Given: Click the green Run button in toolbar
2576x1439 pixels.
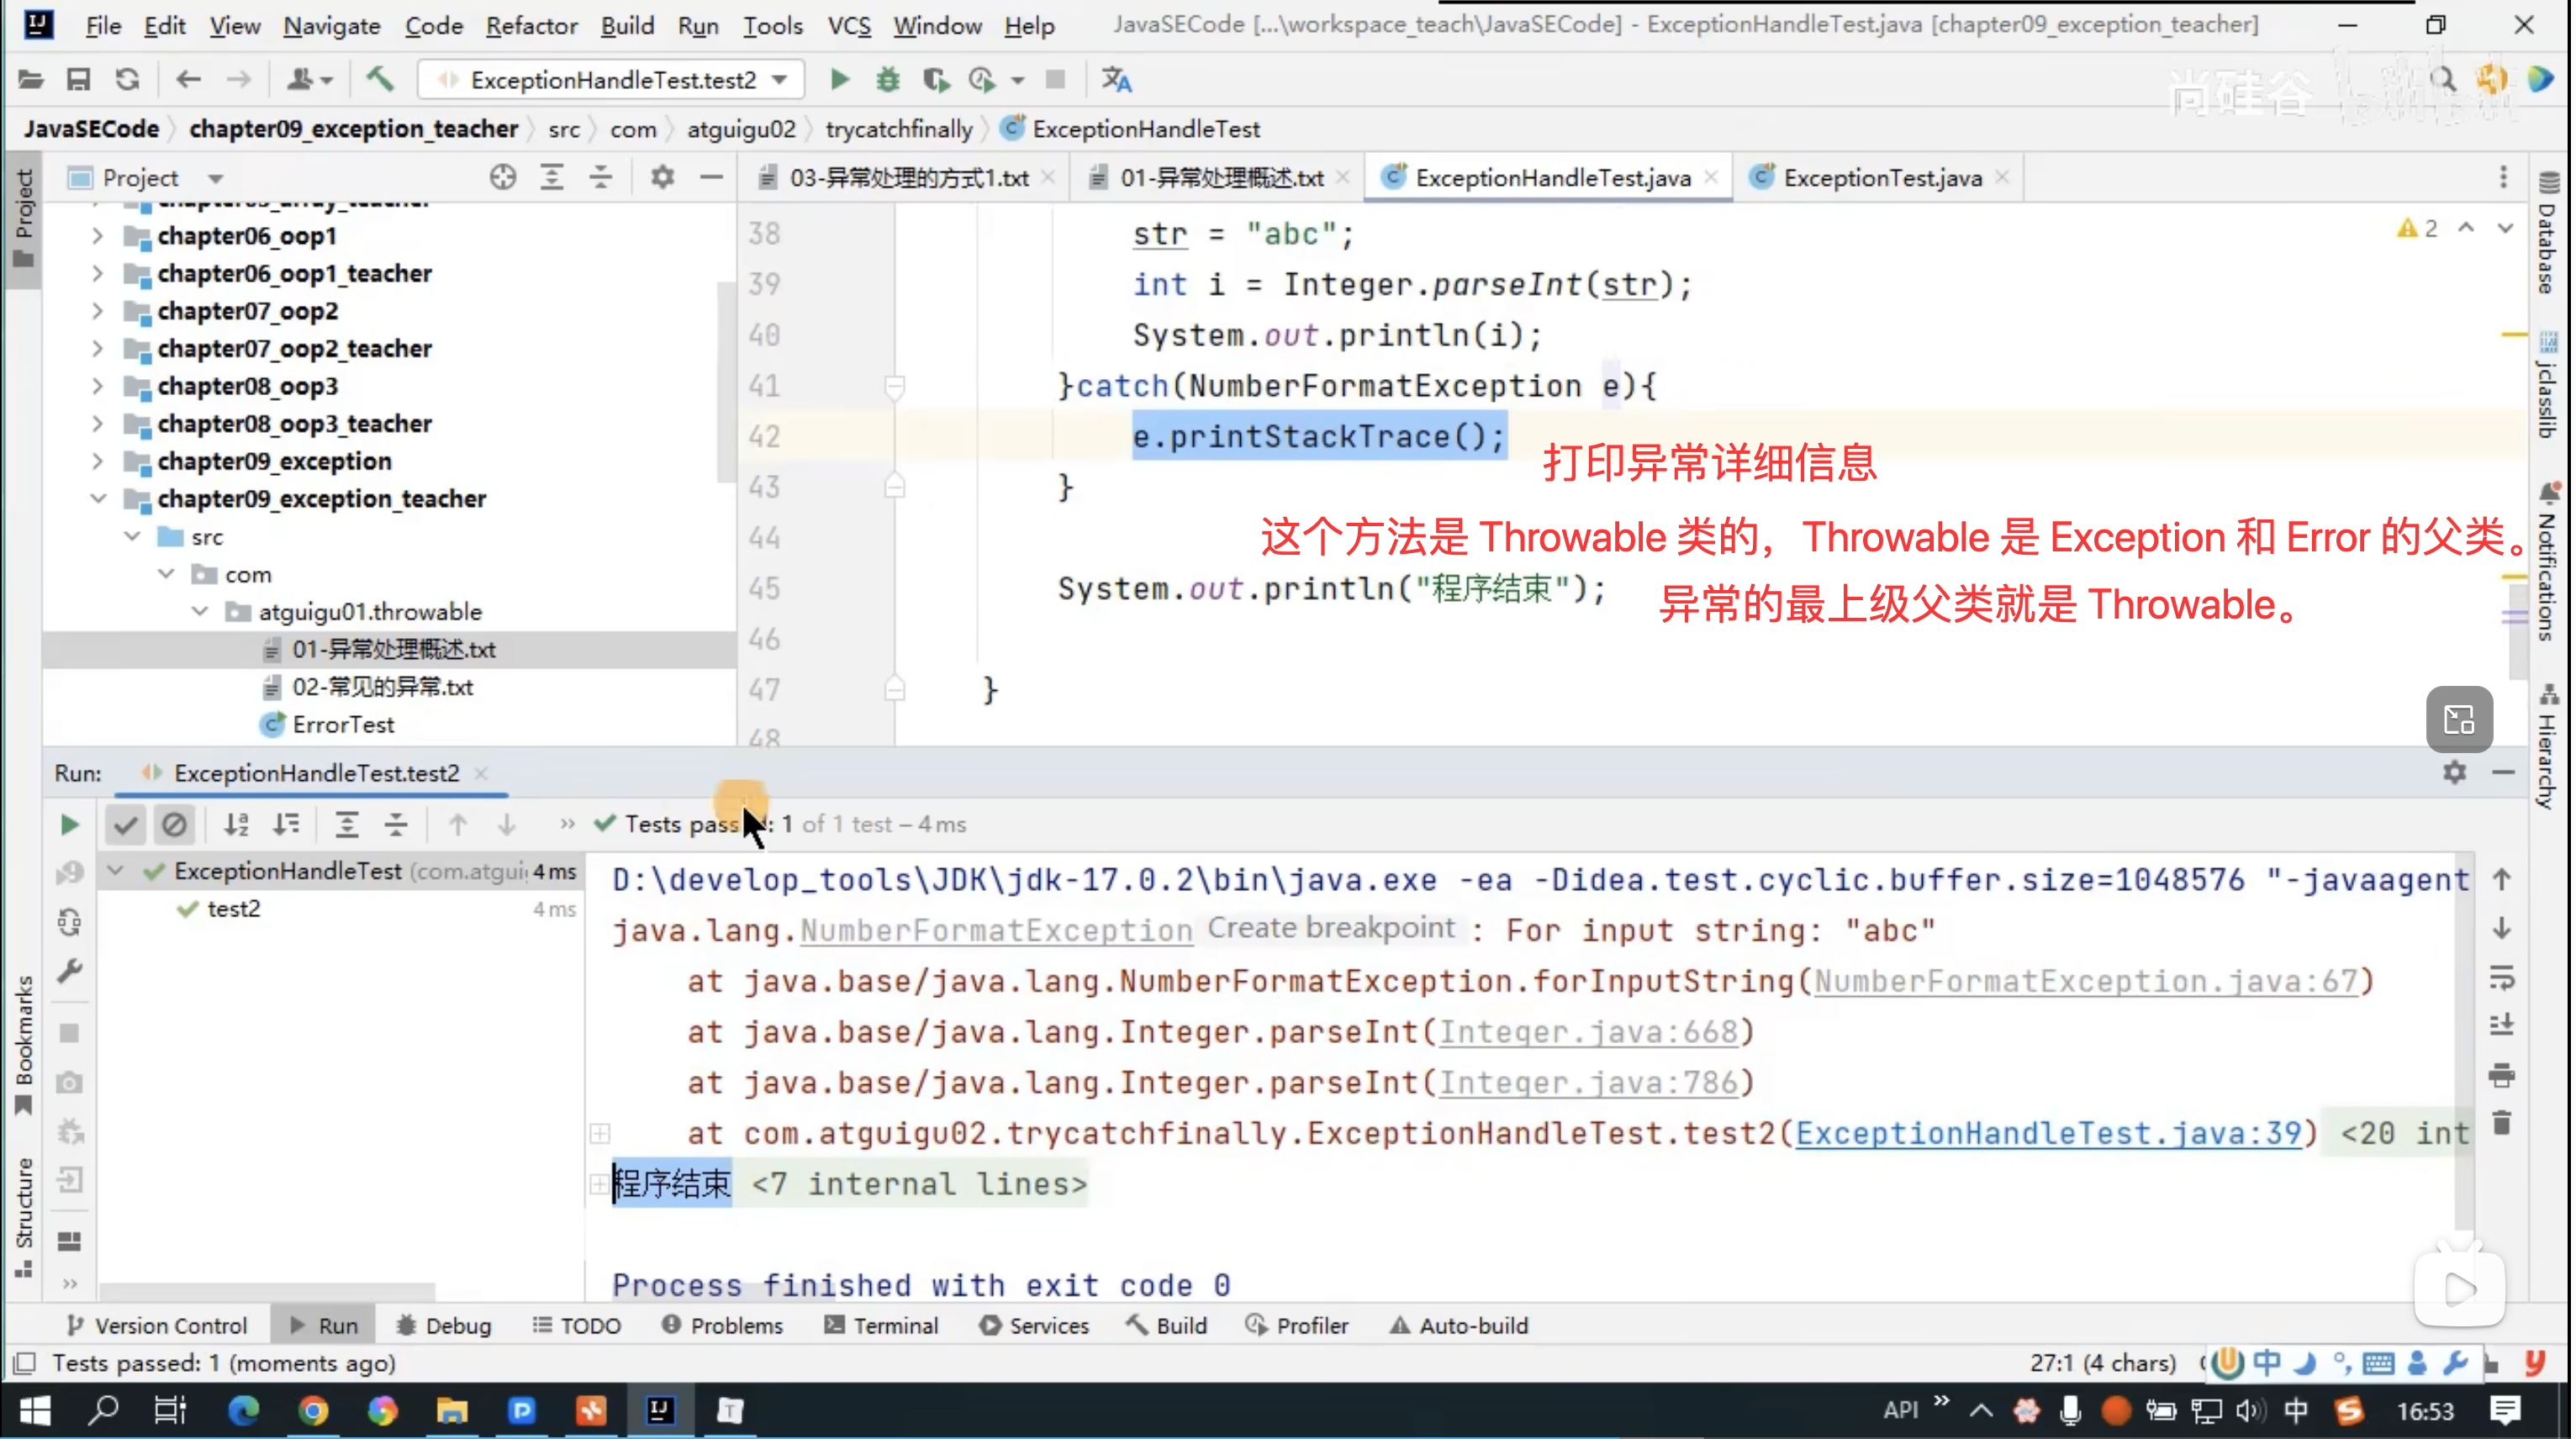Looking at the screenshot, I should pos(840,80).
